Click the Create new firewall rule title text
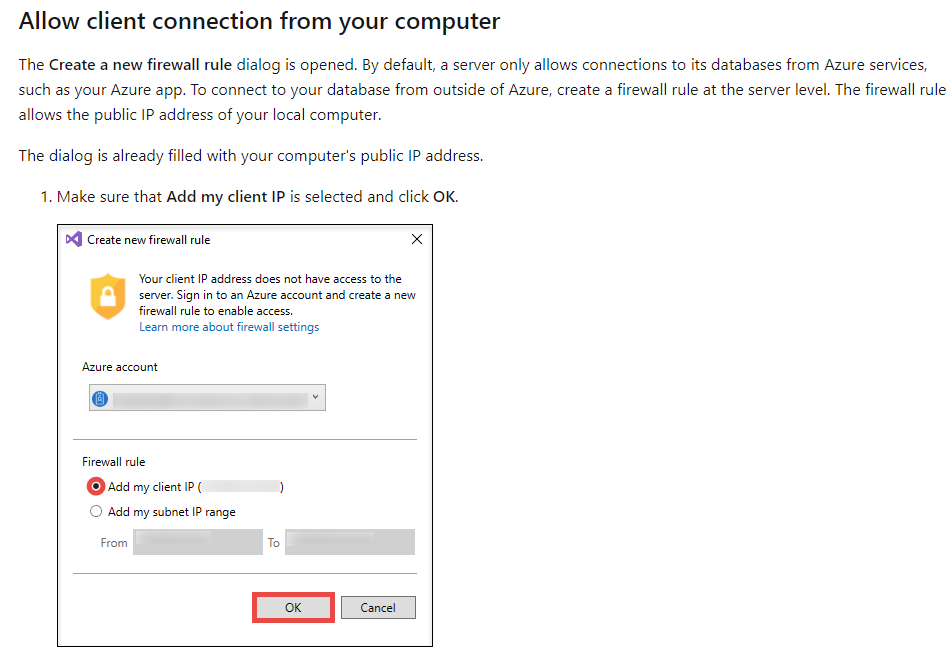The width and height of the screenshot is (946, 659). [x=148, y=240]
